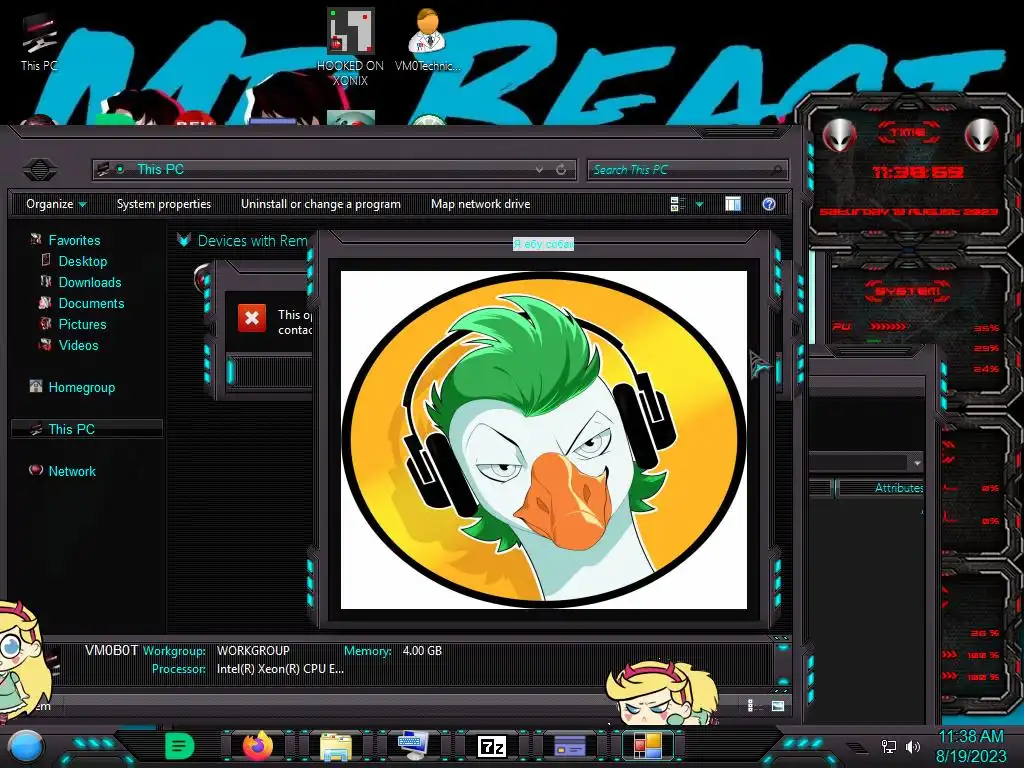Screen dimensions: 1024x768
Task: Open Videos in navigation pane
Action: click(78, 345)
